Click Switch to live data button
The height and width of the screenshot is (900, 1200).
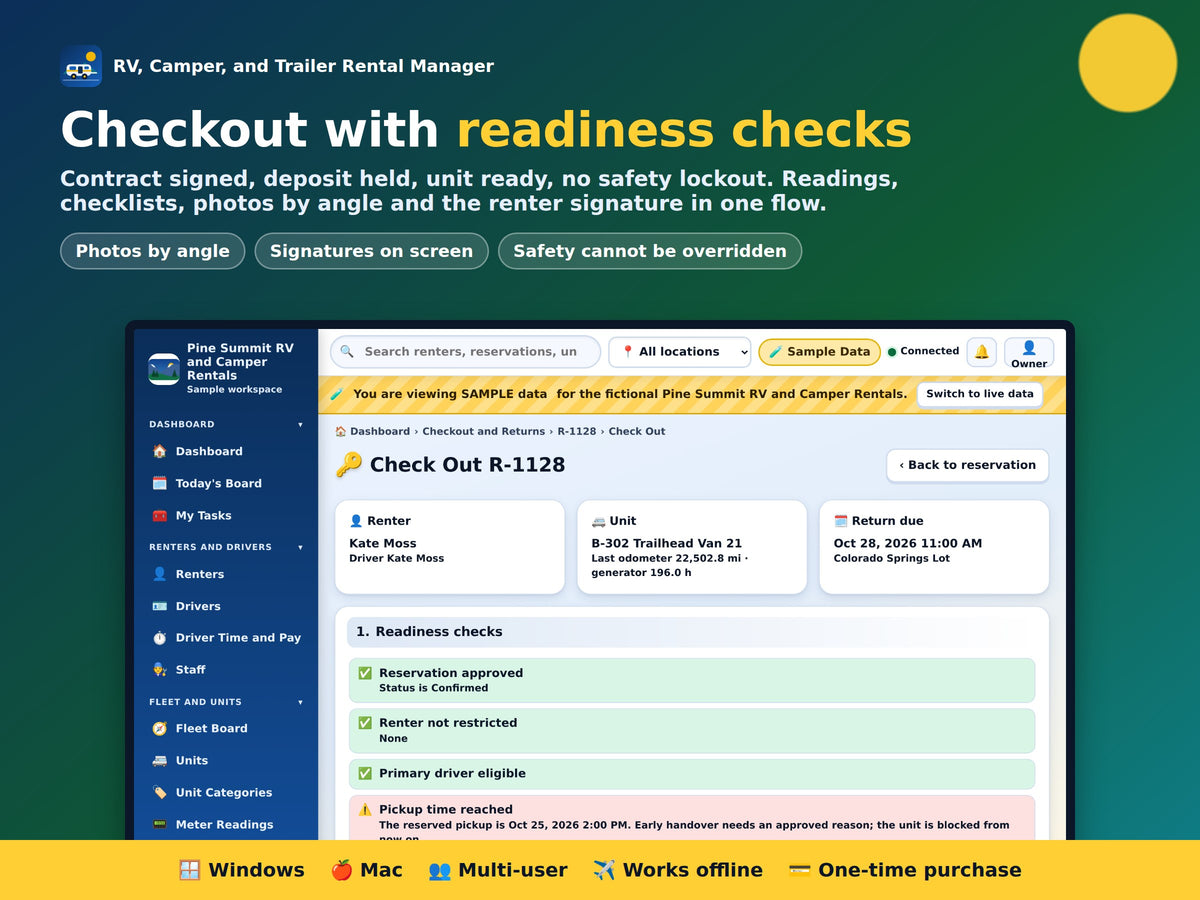(x=979, y=394)
